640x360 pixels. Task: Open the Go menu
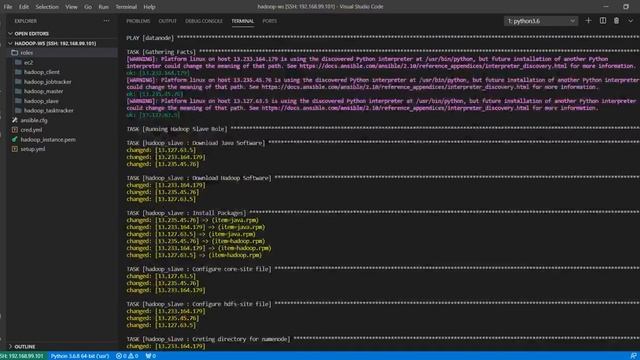(88, 7)
